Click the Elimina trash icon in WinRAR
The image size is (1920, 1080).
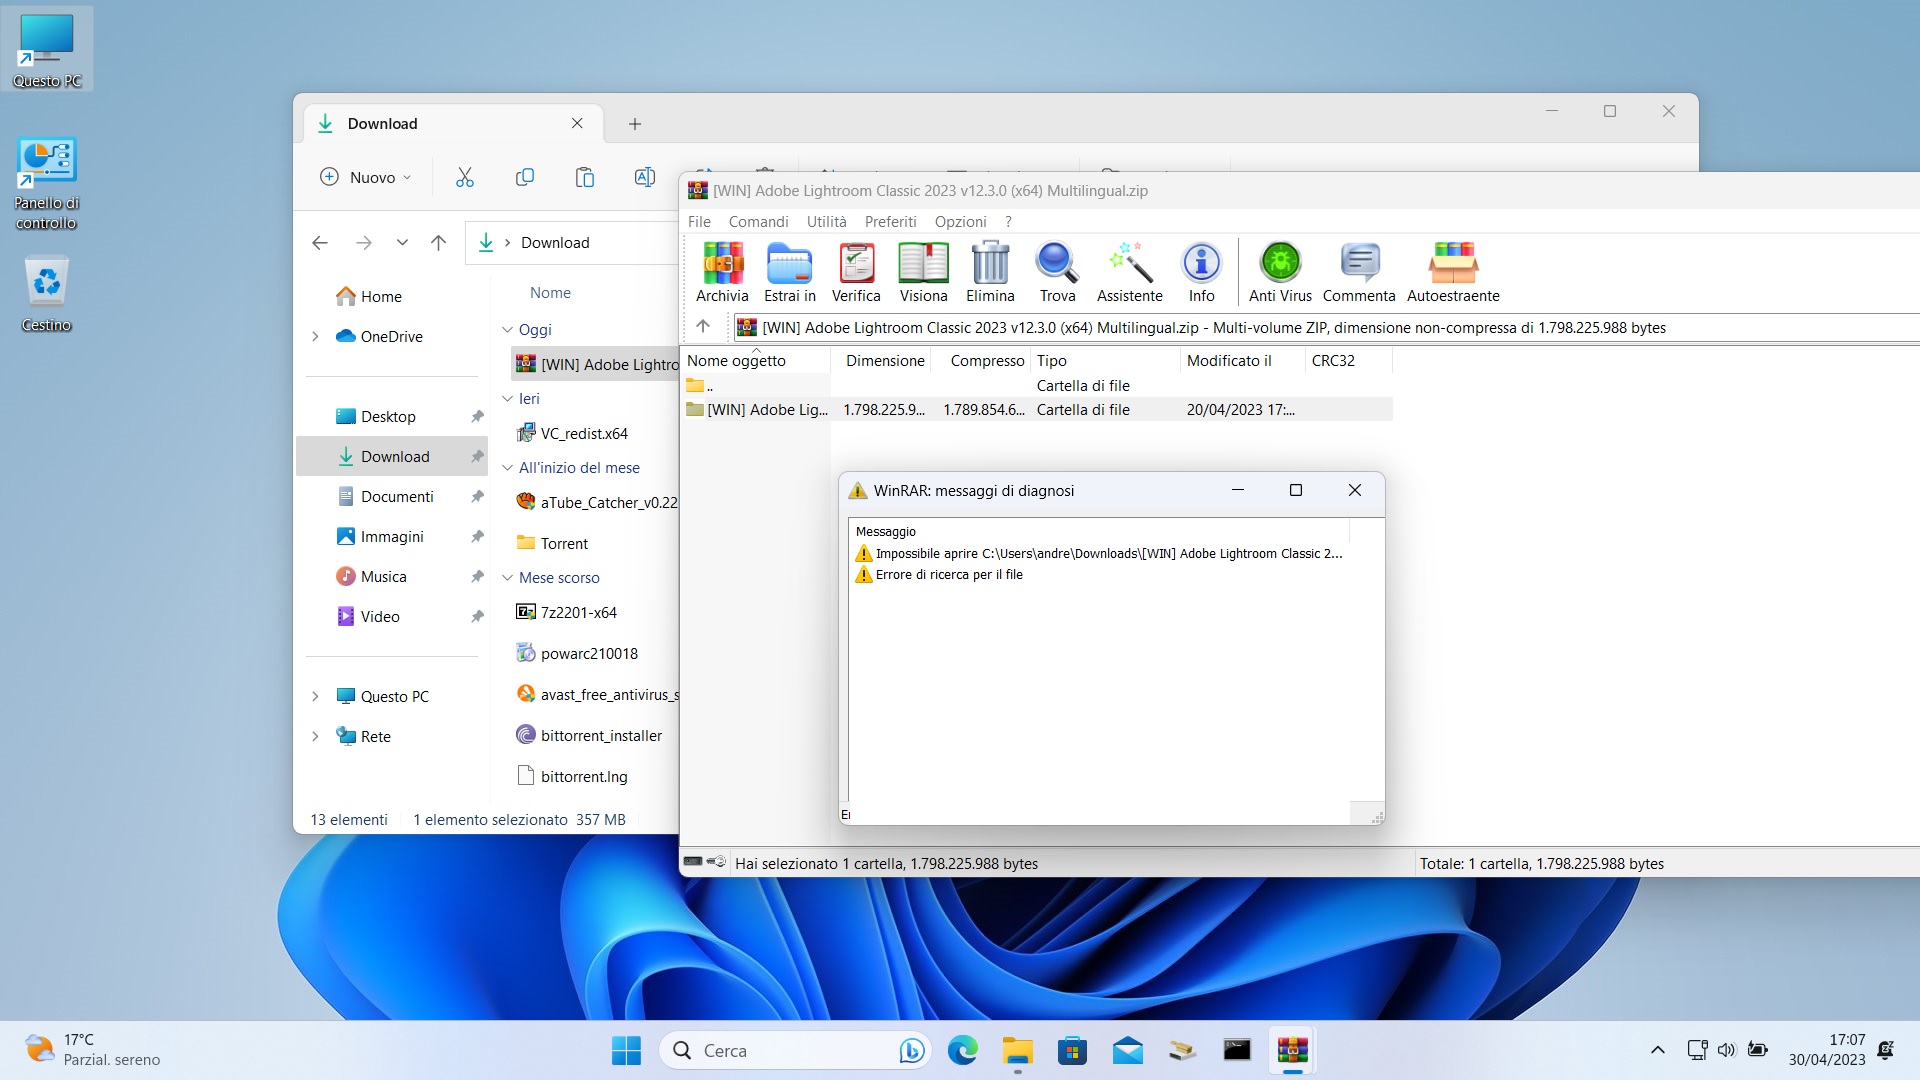pos(990,272)
